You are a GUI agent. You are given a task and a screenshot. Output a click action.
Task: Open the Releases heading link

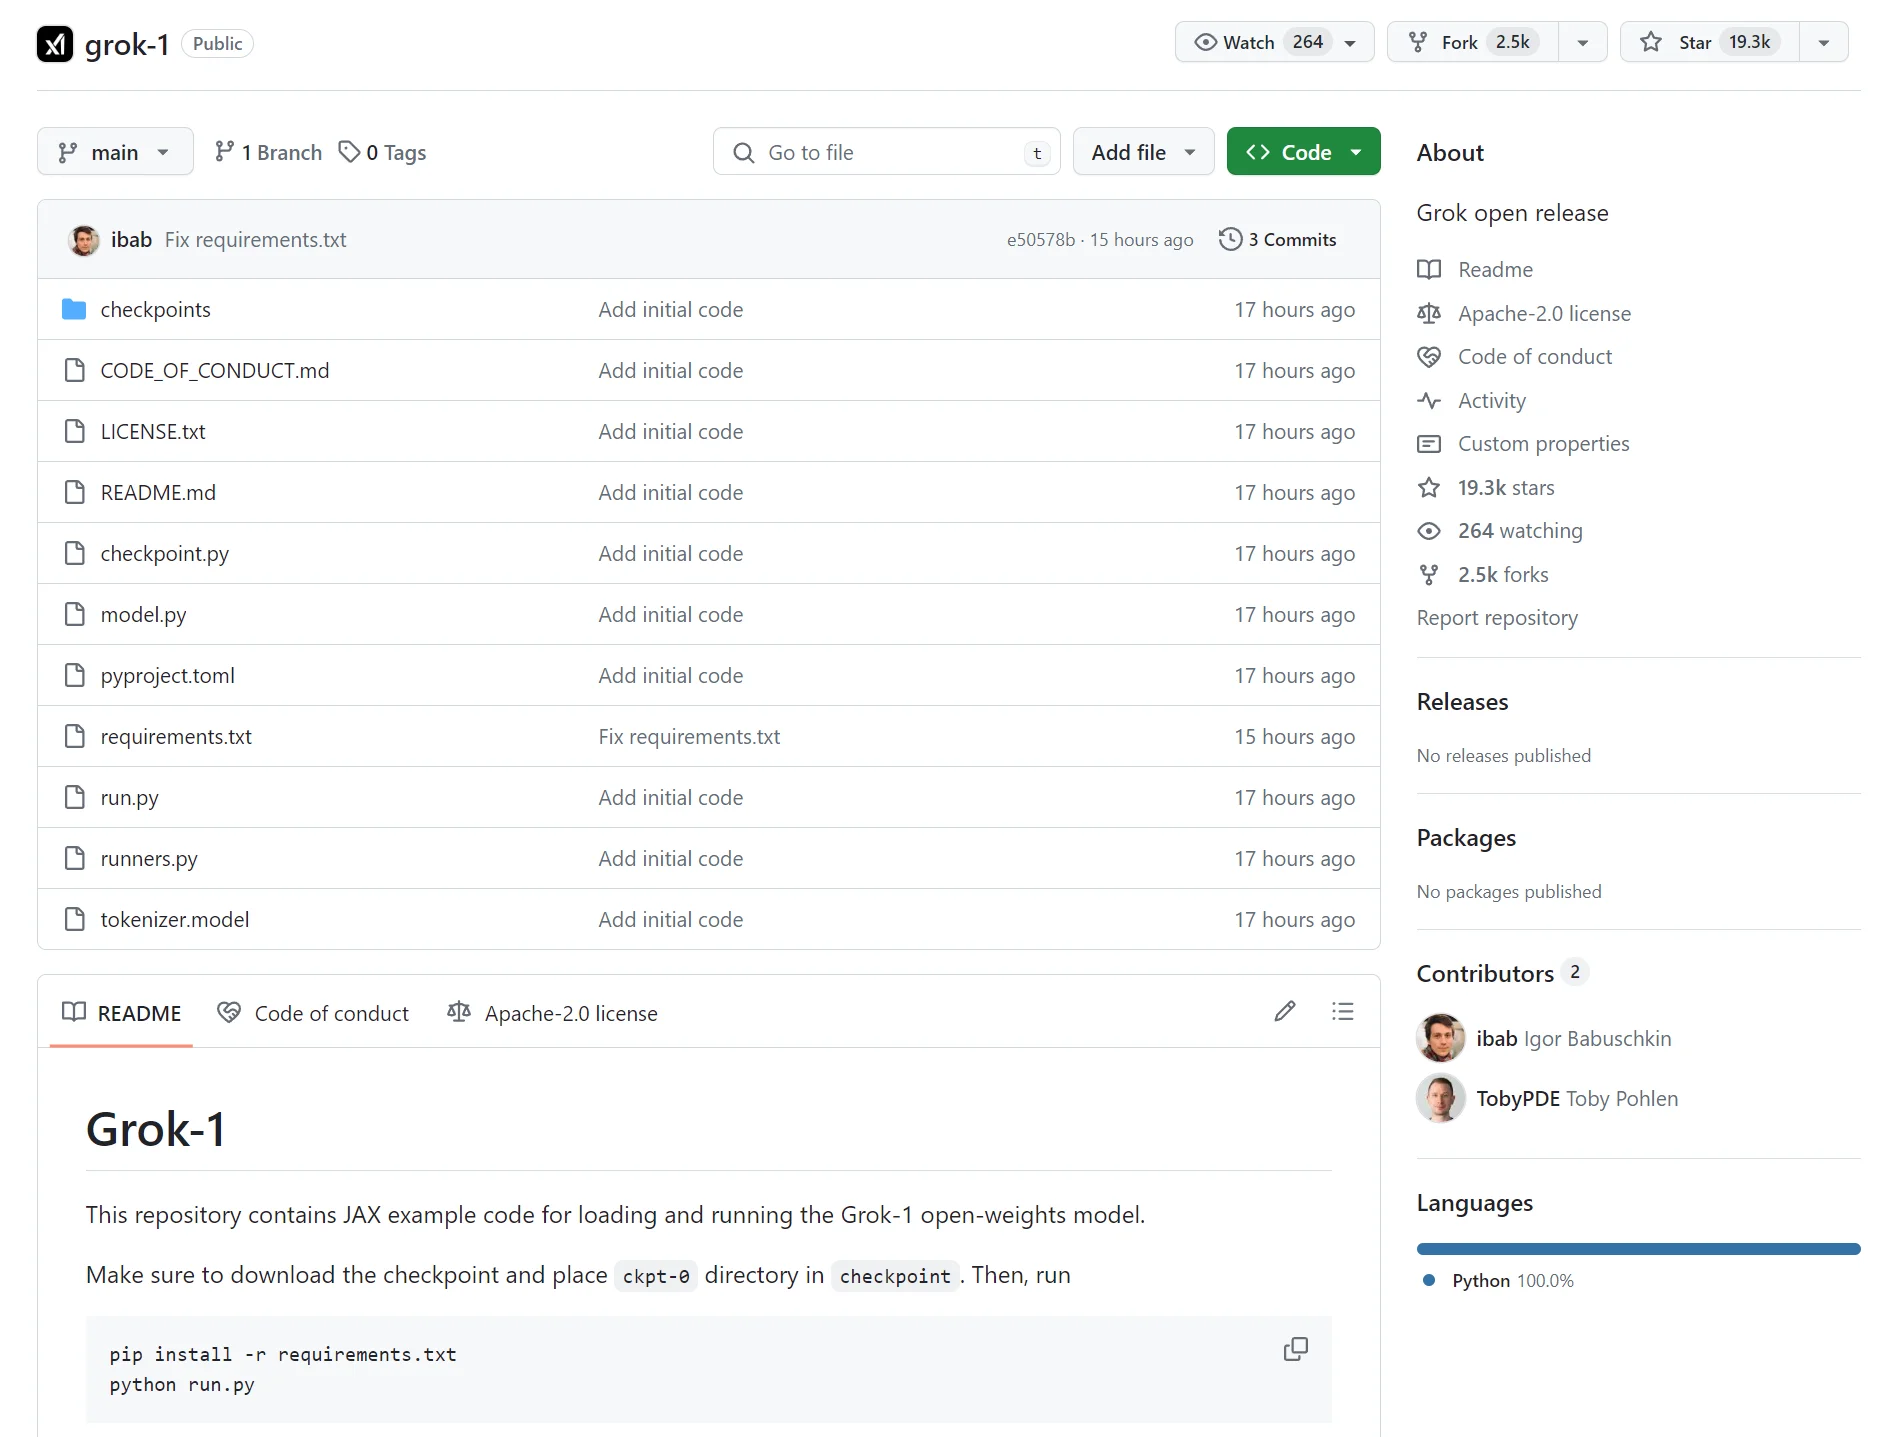click(x=1462, y=702)
